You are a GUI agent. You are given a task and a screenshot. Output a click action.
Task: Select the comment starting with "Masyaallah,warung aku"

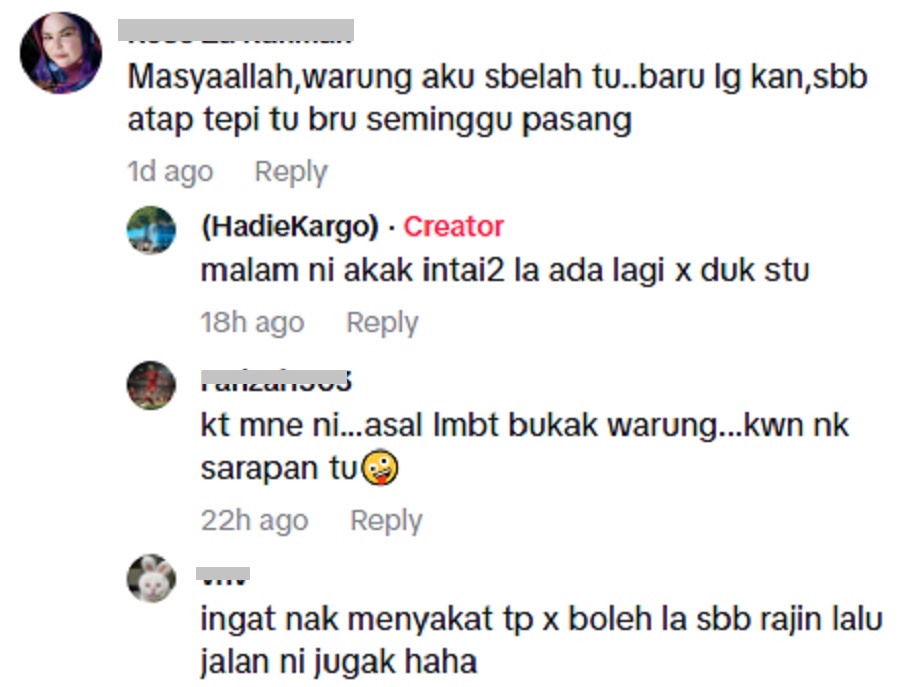pos(497,98)
